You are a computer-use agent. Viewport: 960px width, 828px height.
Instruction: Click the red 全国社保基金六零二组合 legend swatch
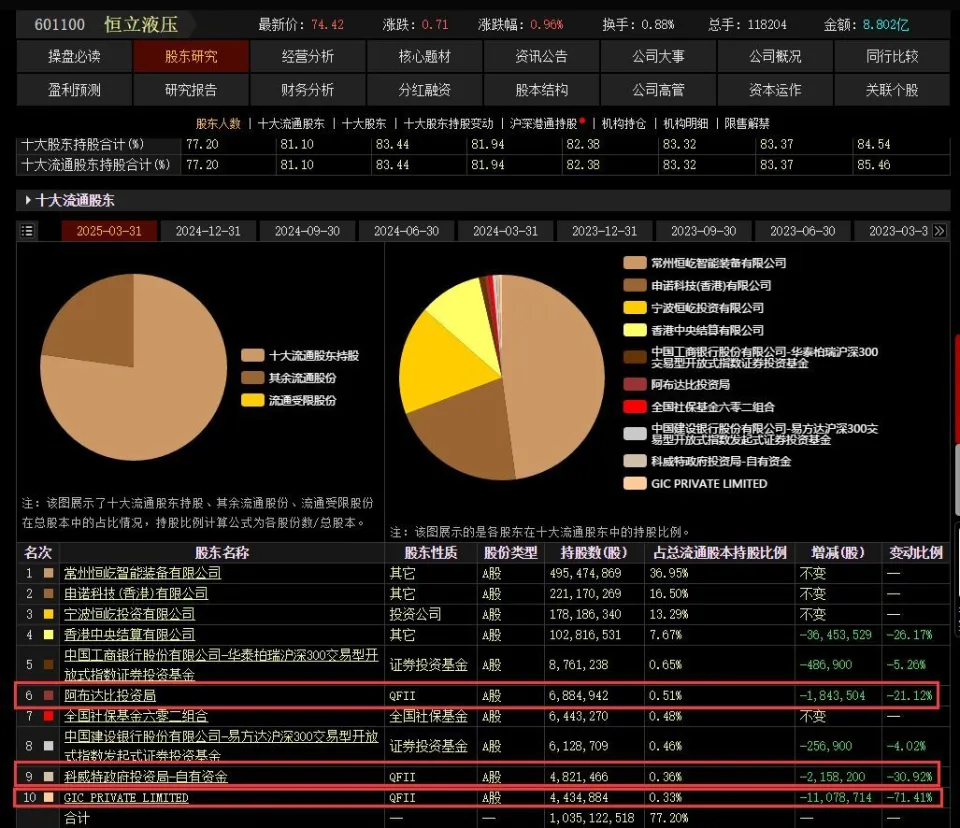click(x=634, y=407)
